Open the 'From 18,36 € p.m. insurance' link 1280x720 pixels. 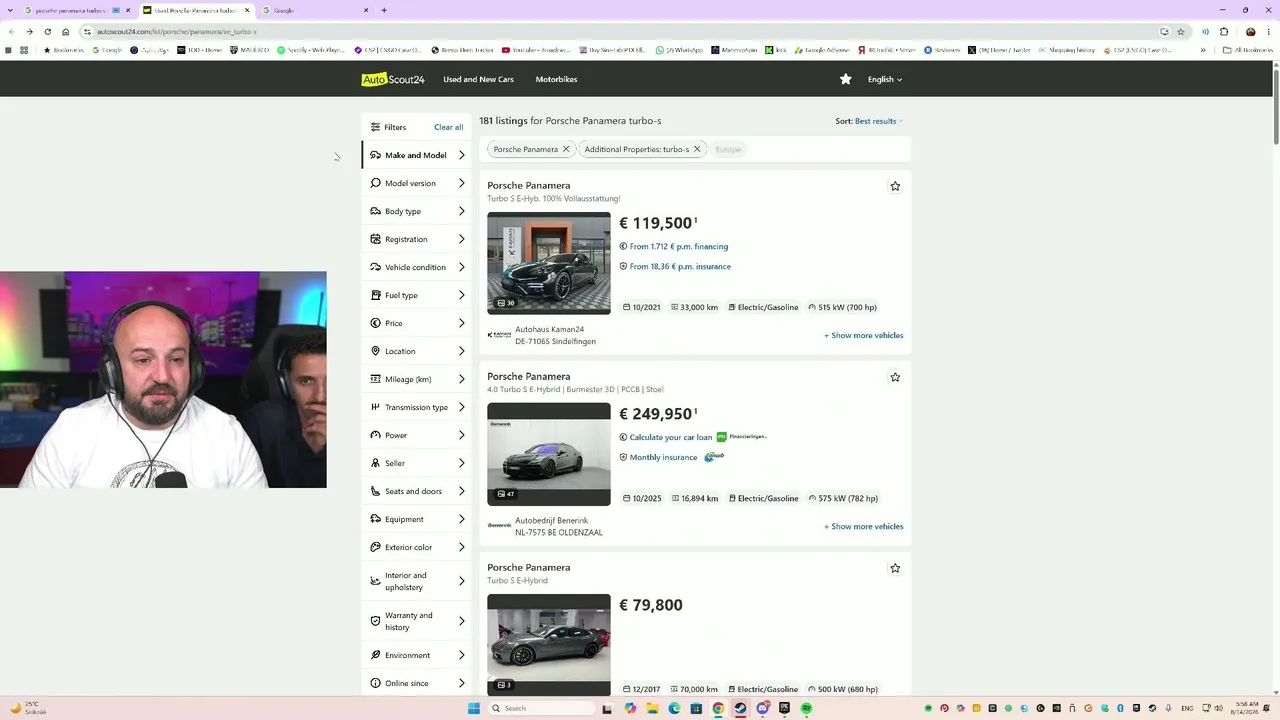click(x=680, y=266)
